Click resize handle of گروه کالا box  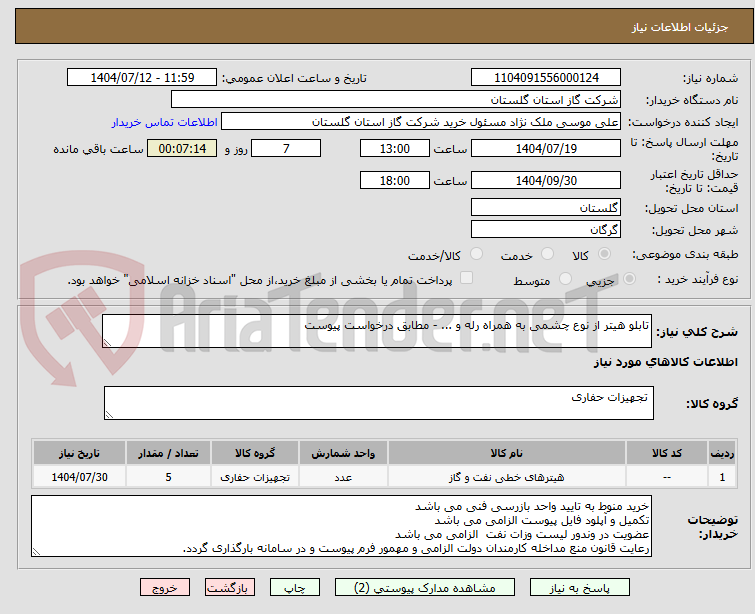coord(109,415)
